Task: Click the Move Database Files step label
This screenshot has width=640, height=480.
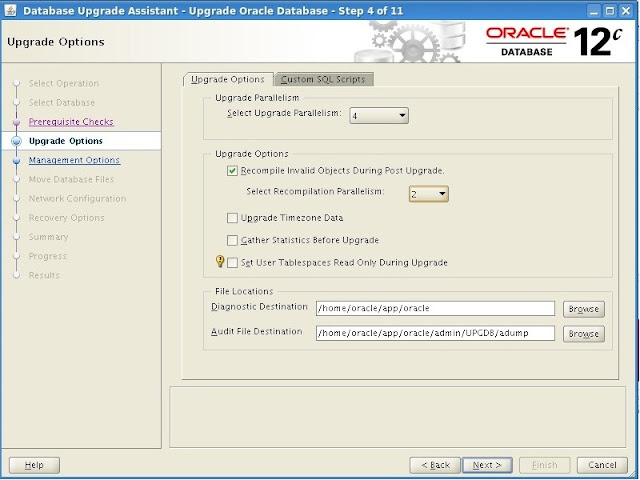Action: coord(71,179)
